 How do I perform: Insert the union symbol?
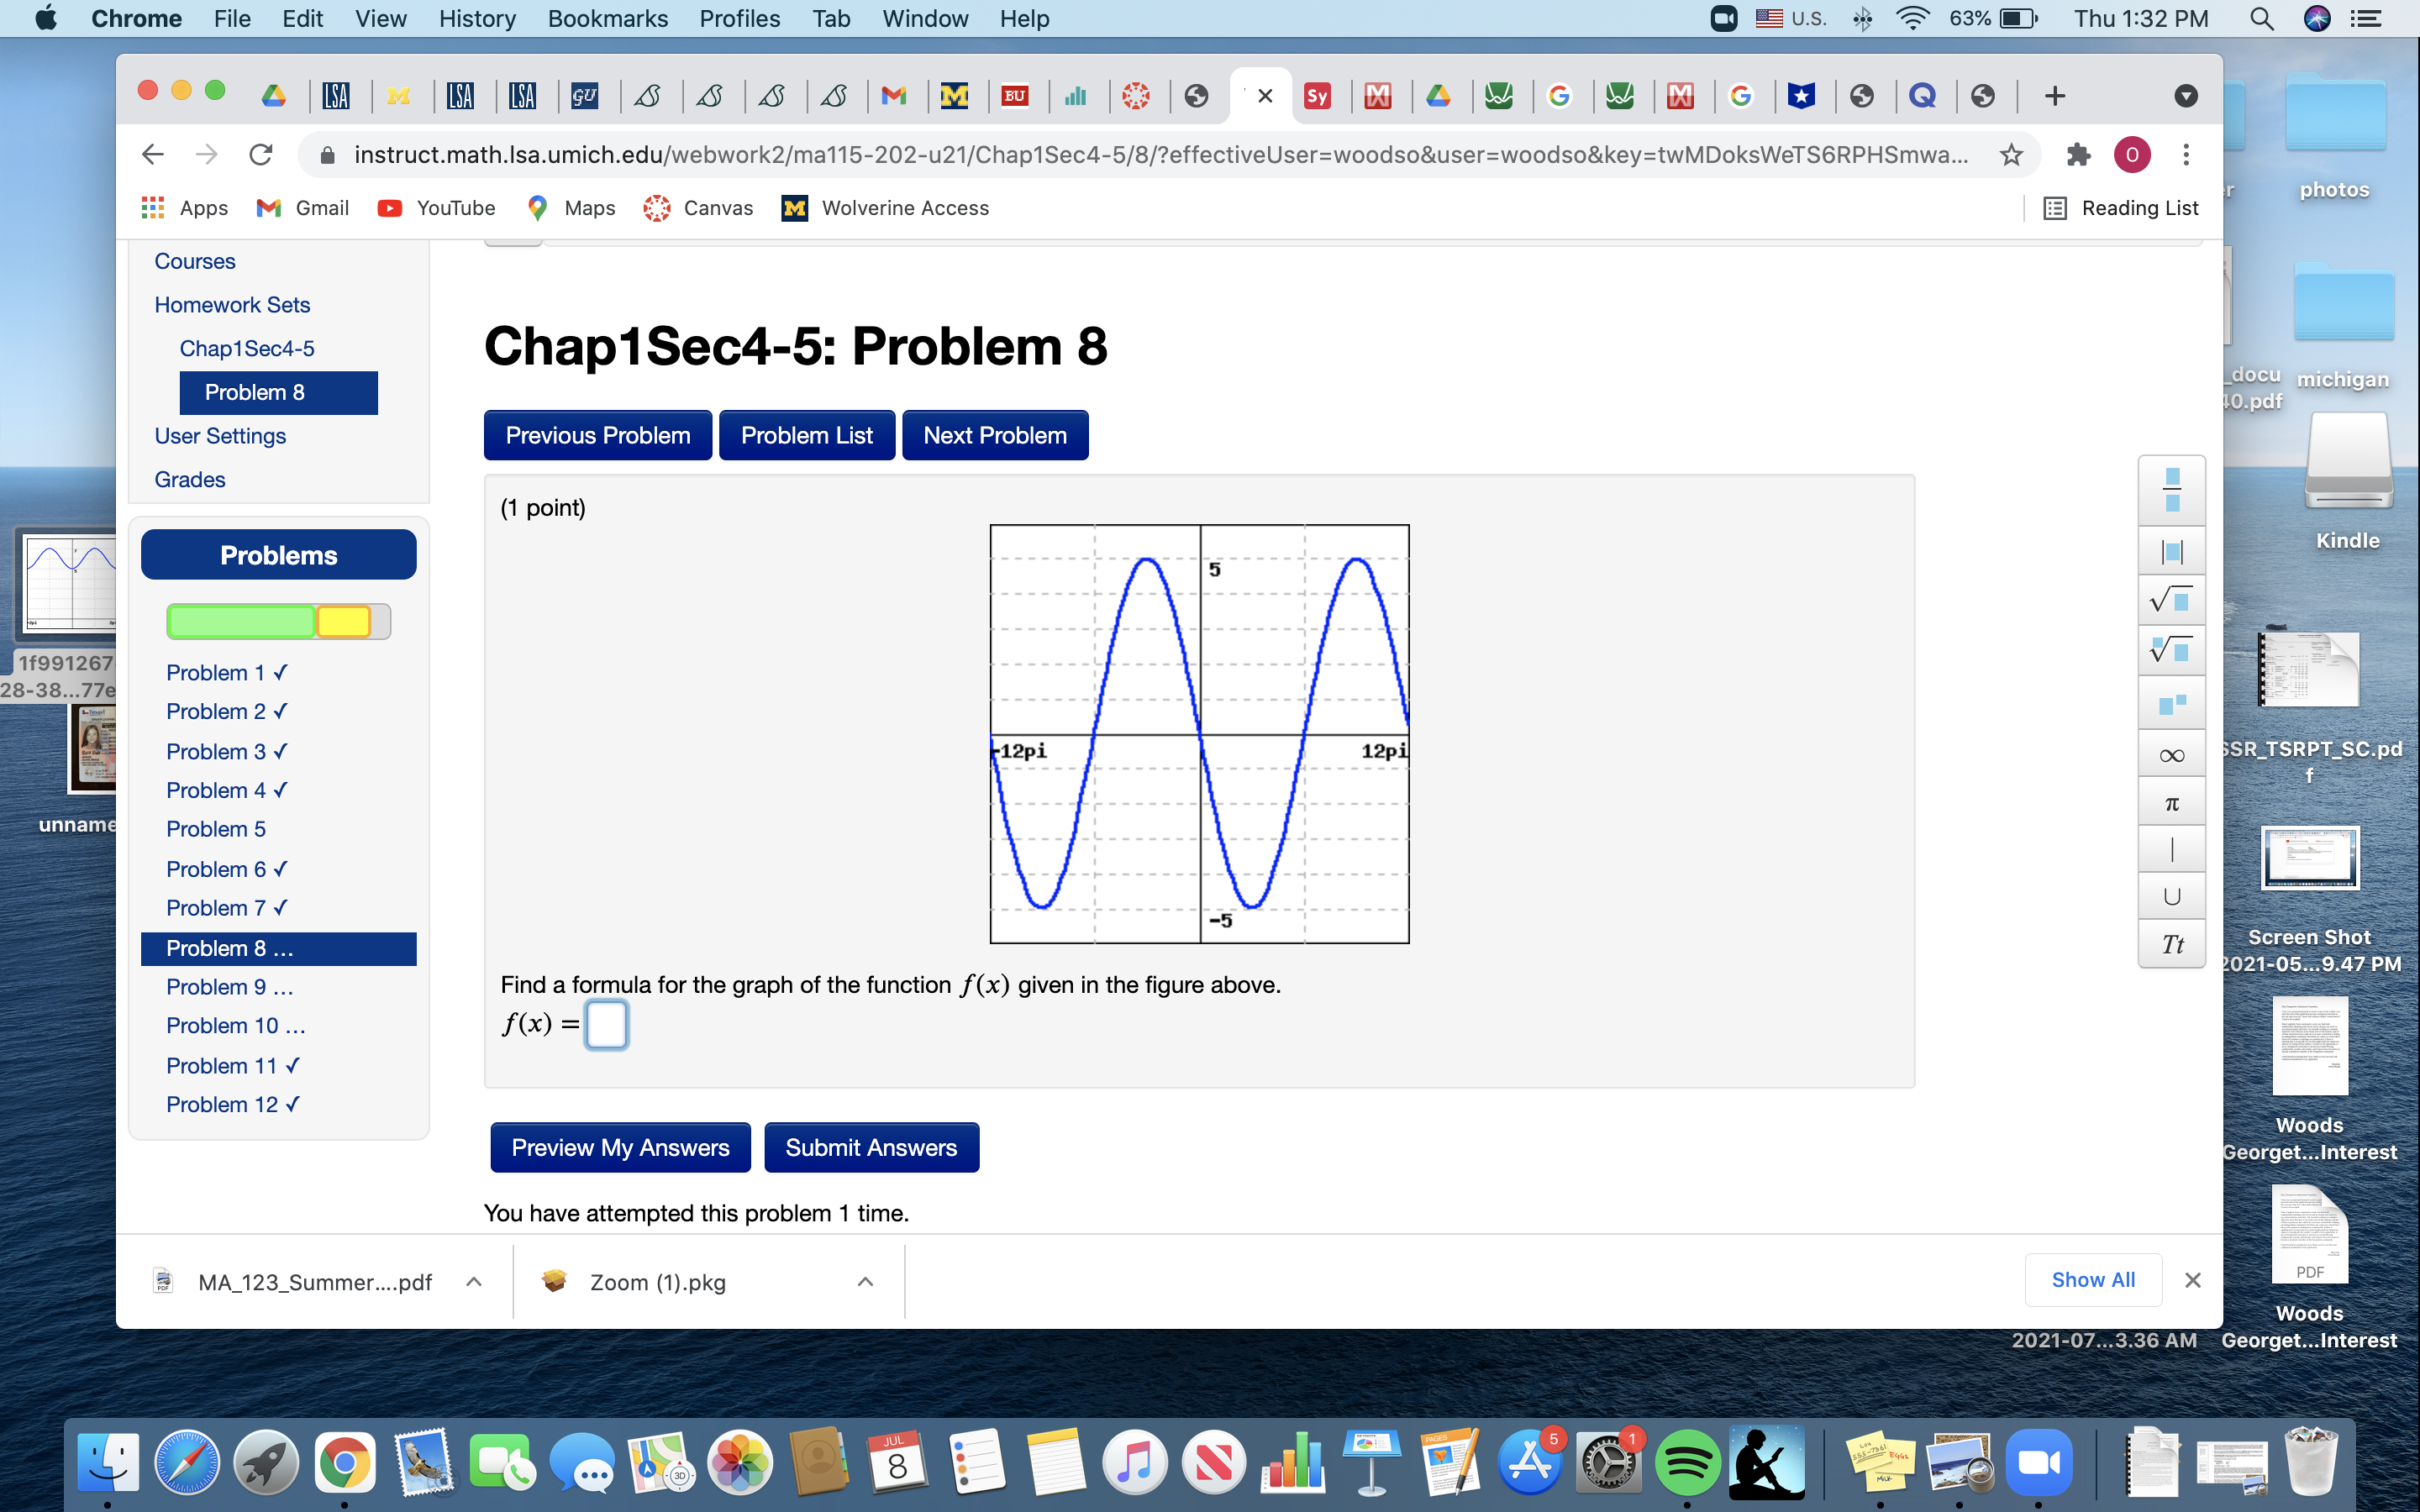2171,897
